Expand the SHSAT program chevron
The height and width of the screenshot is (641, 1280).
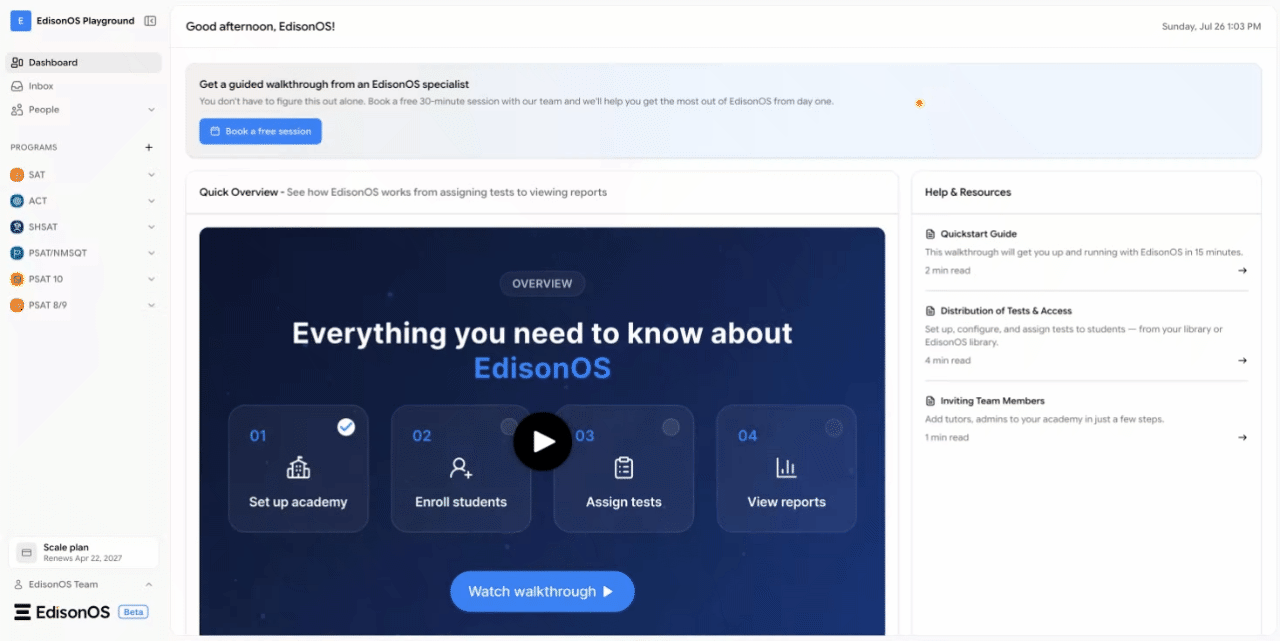(151, 227)
